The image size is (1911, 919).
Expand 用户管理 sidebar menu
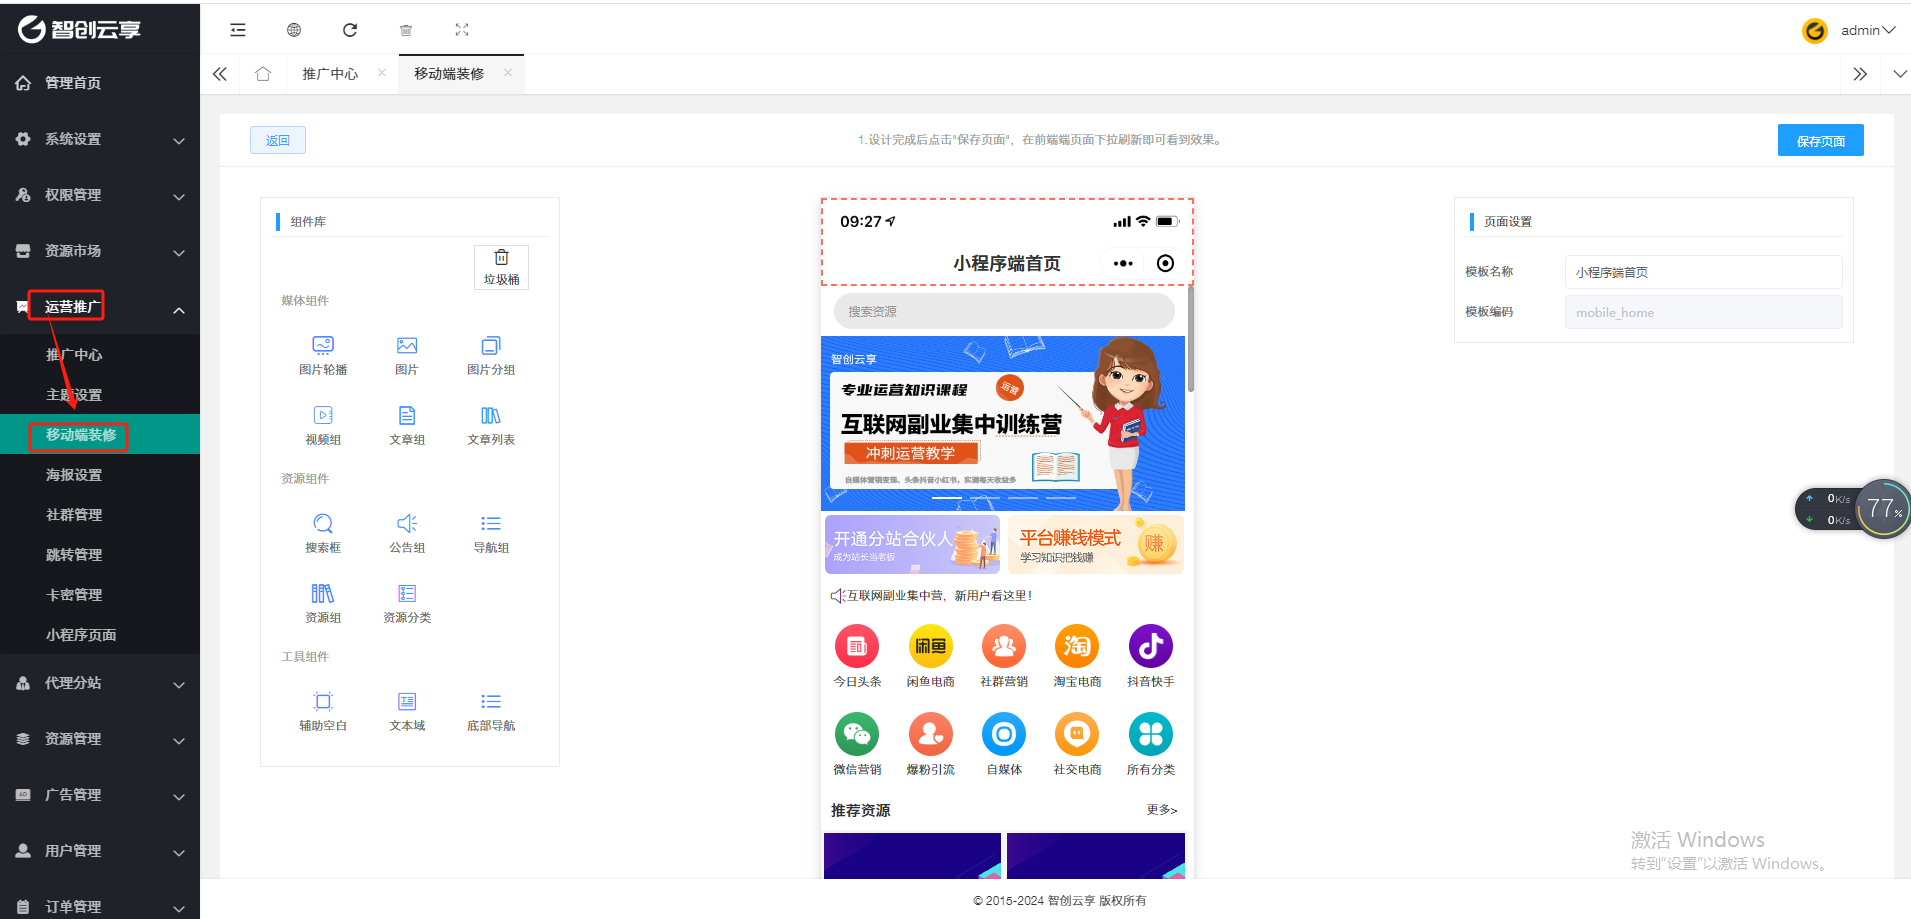tap(100, 851)
